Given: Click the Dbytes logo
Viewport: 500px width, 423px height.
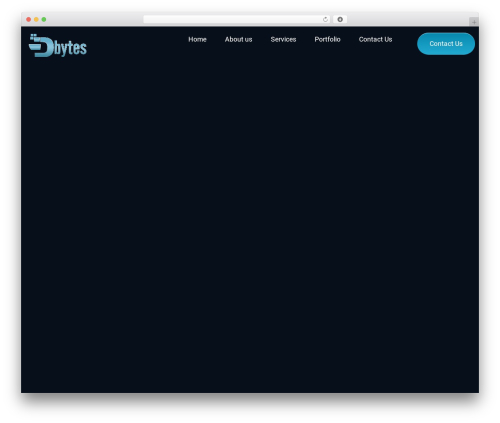Looking at the screenshot, I should (58, 45).
